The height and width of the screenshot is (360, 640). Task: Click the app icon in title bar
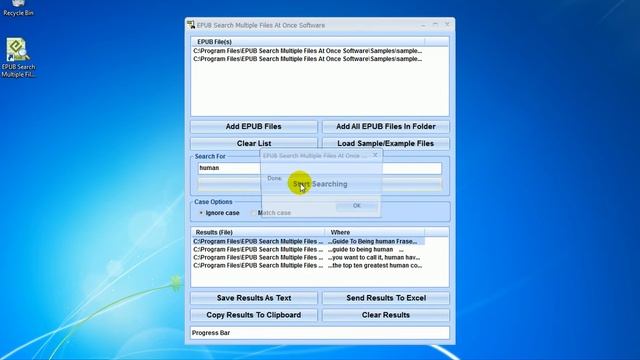191,25
